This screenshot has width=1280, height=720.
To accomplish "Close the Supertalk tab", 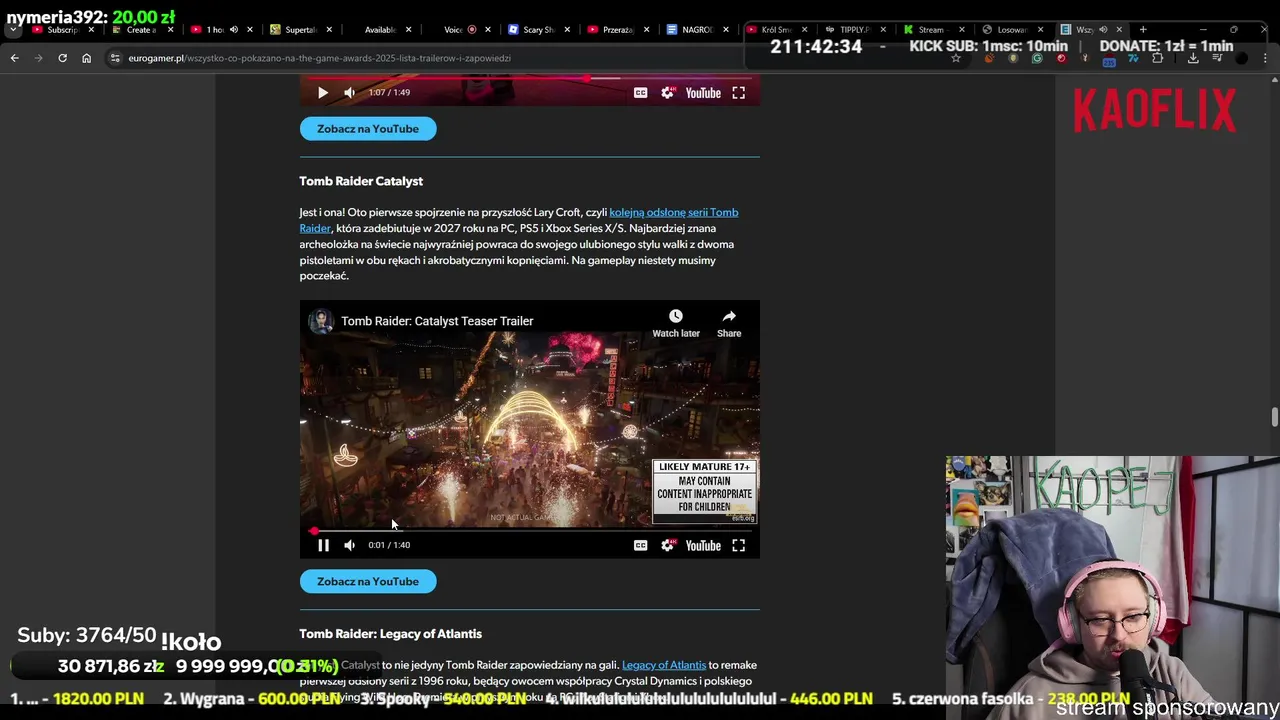I will tap(329, 30).
